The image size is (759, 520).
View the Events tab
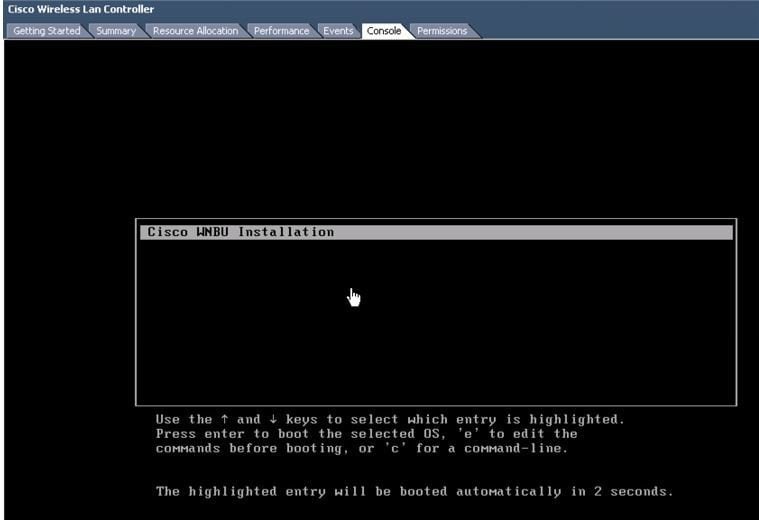(x=338, y=31)
